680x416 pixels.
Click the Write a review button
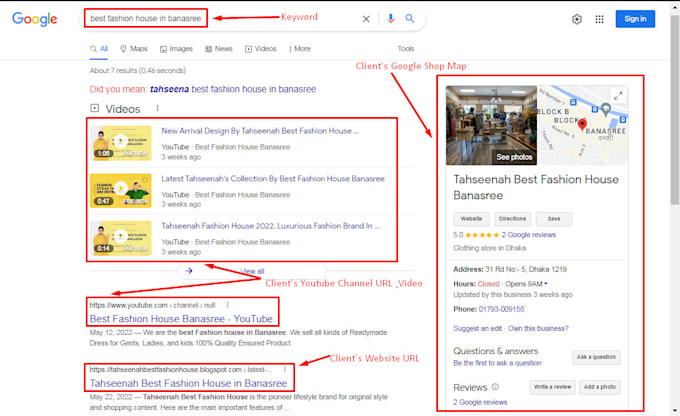552,387
